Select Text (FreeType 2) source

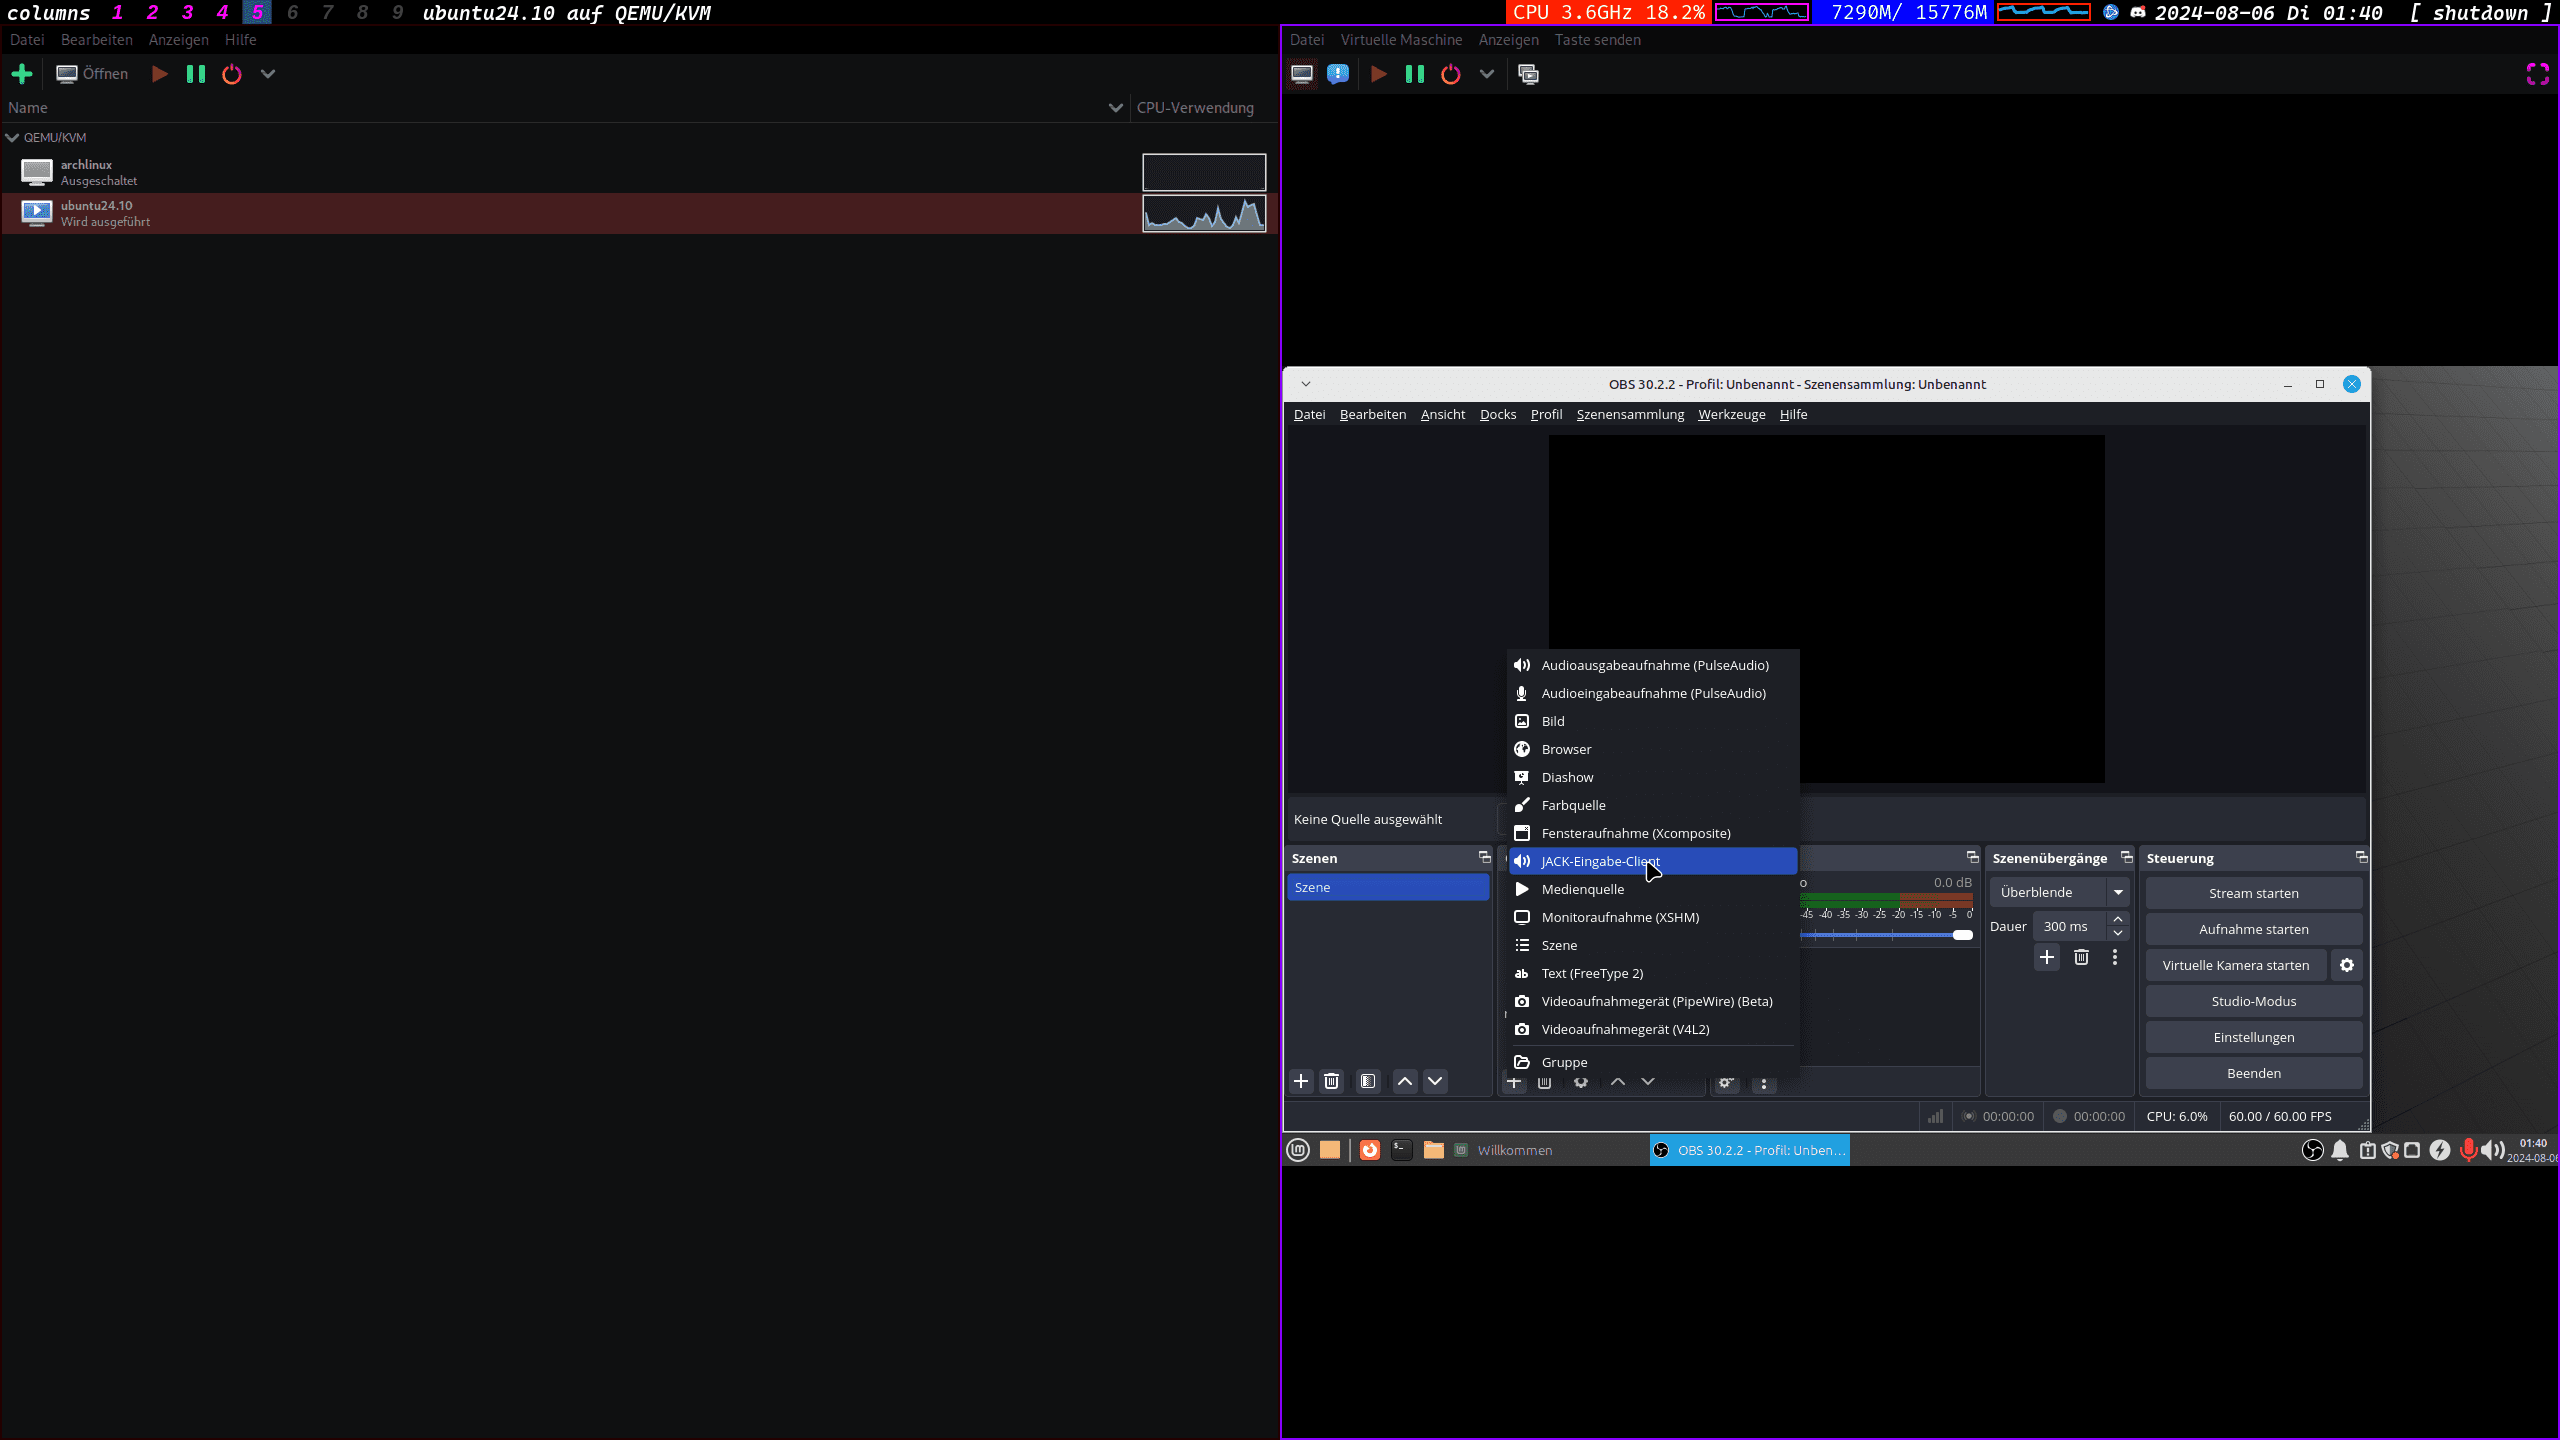point(1653,973)
